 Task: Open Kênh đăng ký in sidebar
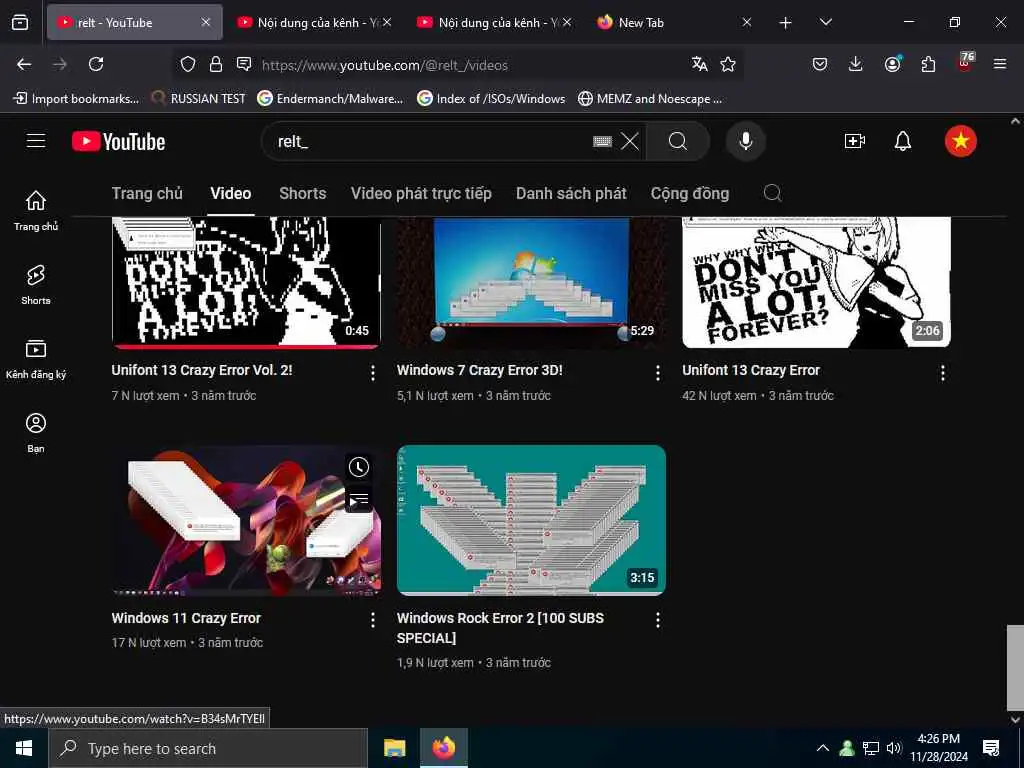36,359
